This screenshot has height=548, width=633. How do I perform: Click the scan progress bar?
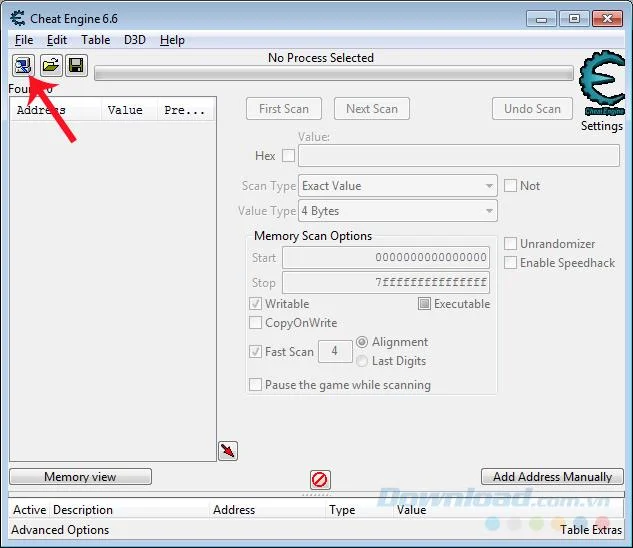pos(334,73)
